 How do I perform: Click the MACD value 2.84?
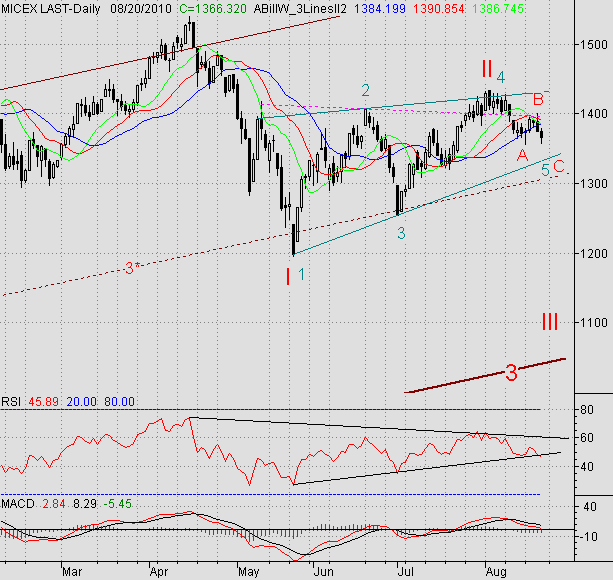(x=54, y=504)
